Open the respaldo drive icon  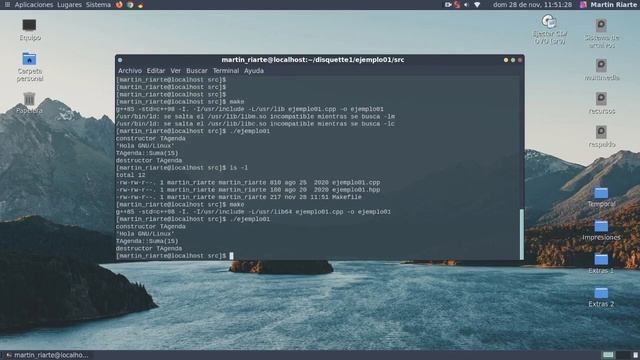(601, 132)
